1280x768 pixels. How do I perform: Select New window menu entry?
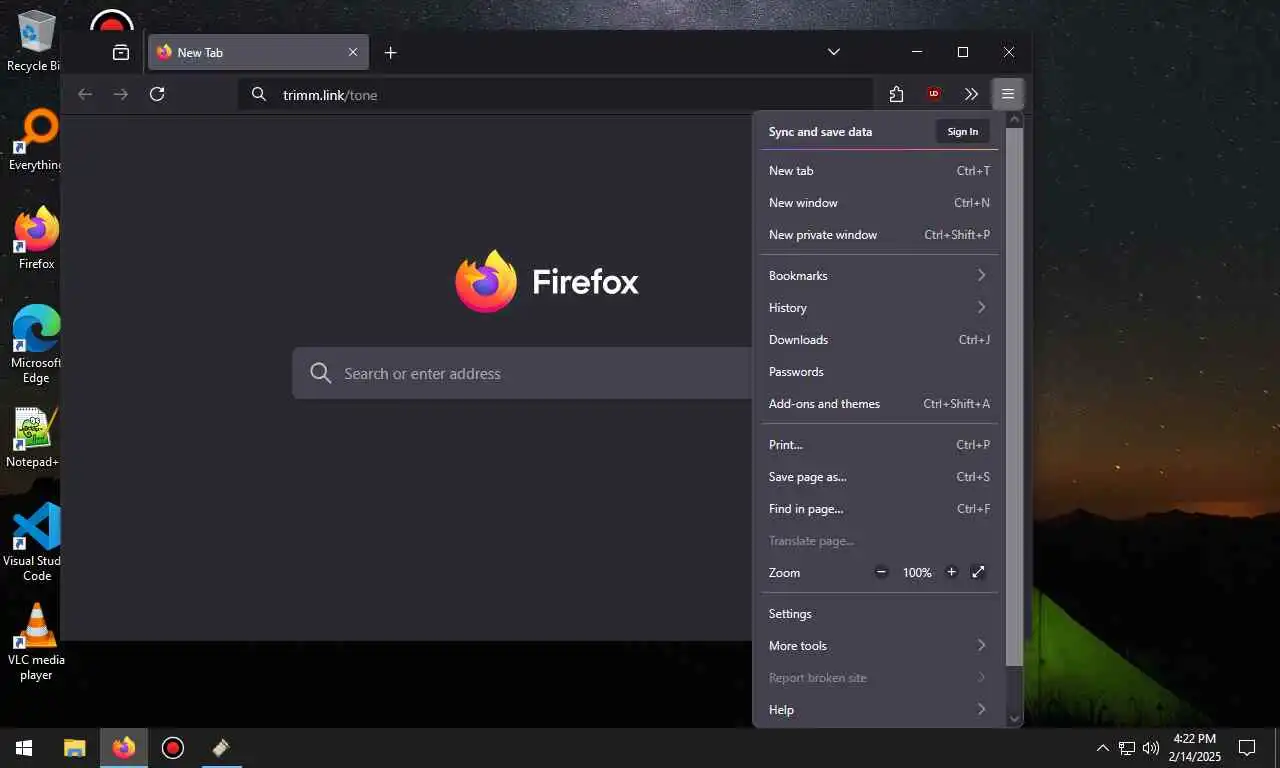click(x=879, y=203)
